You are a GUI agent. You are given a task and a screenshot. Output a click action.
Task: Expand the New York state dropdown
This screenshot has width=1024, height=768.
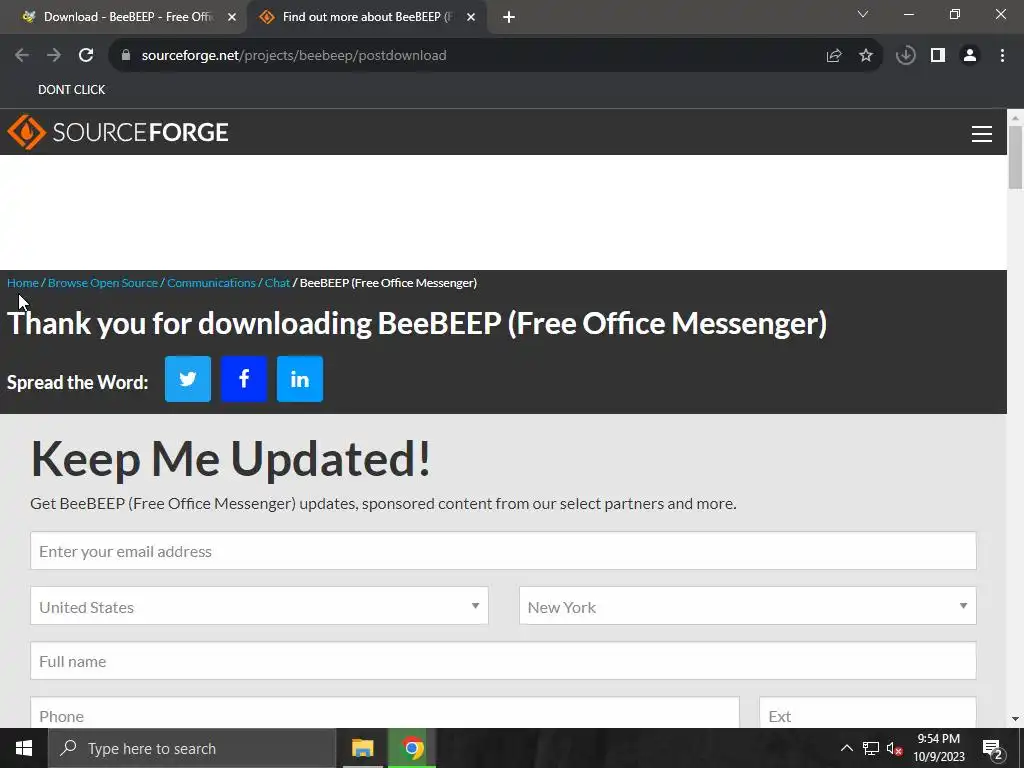748,606
